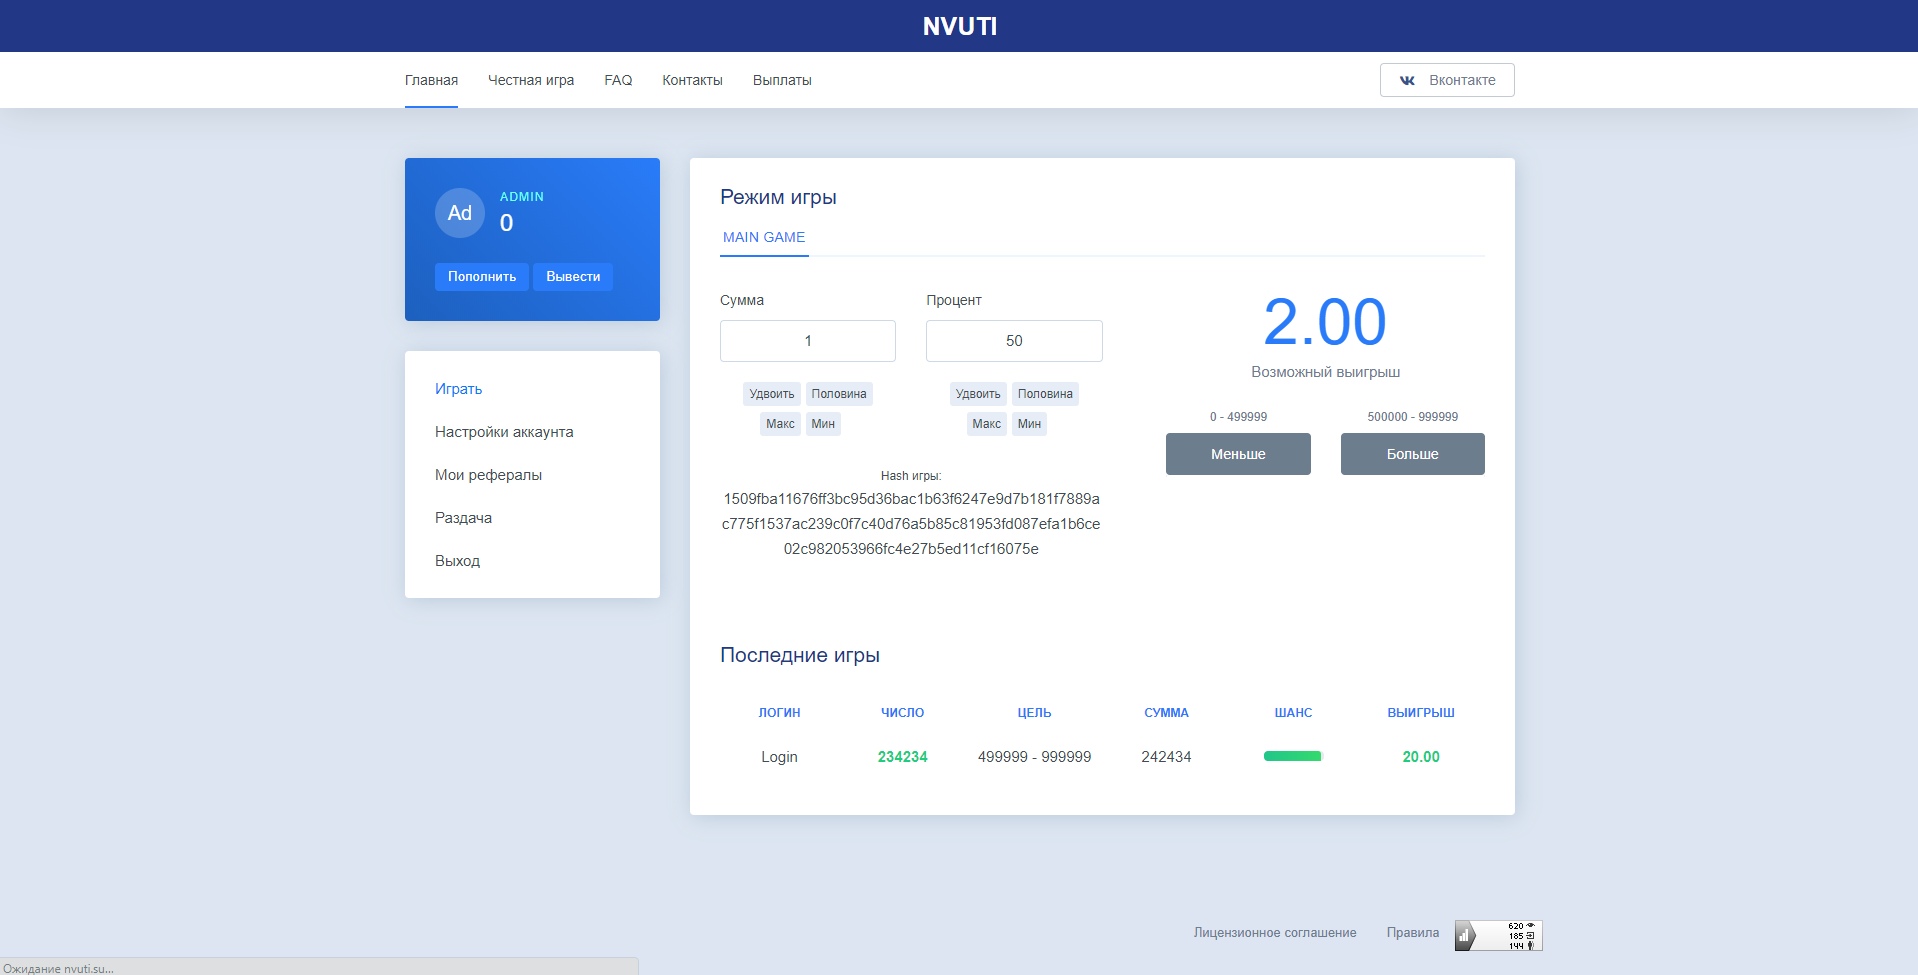
Task: Click Половина under the Сумма field
Action: coord(839,394)
